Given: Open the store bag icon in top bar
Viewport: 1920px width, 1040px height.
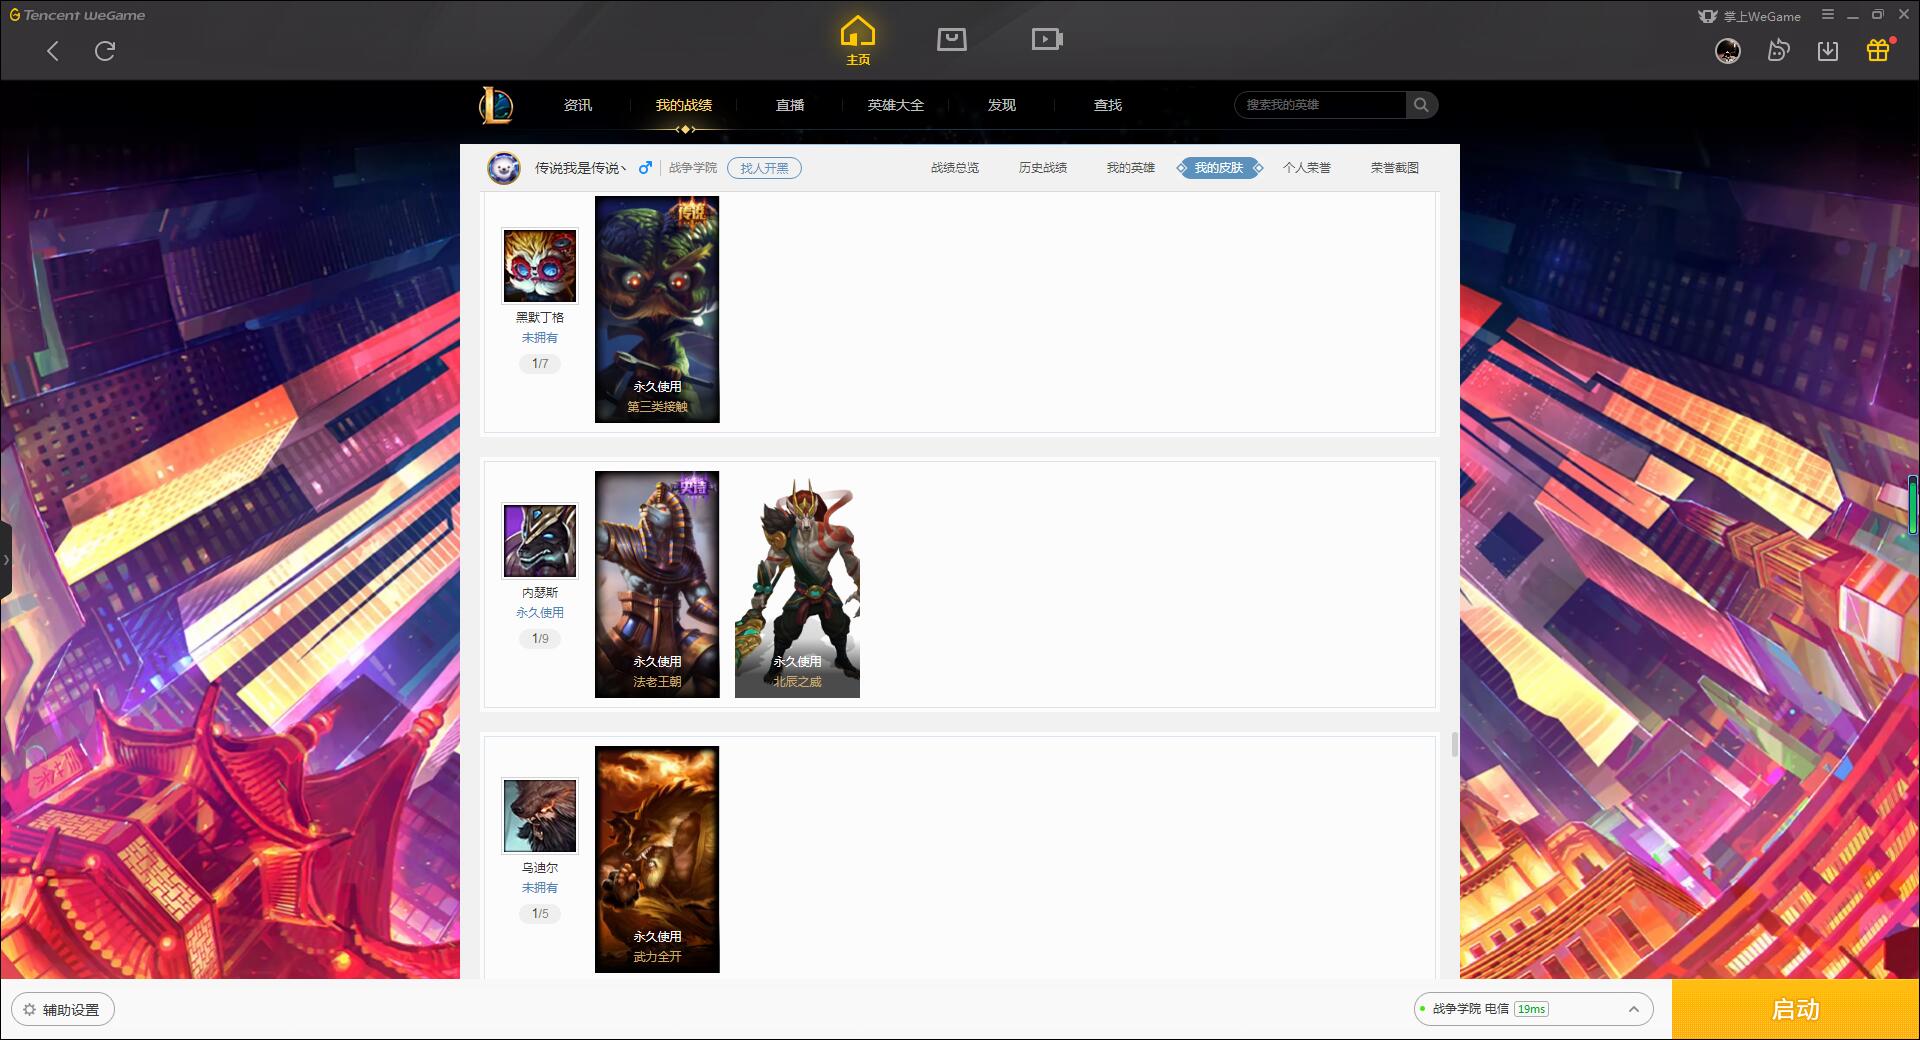Looking at the screenshot, I should point(952,39).
